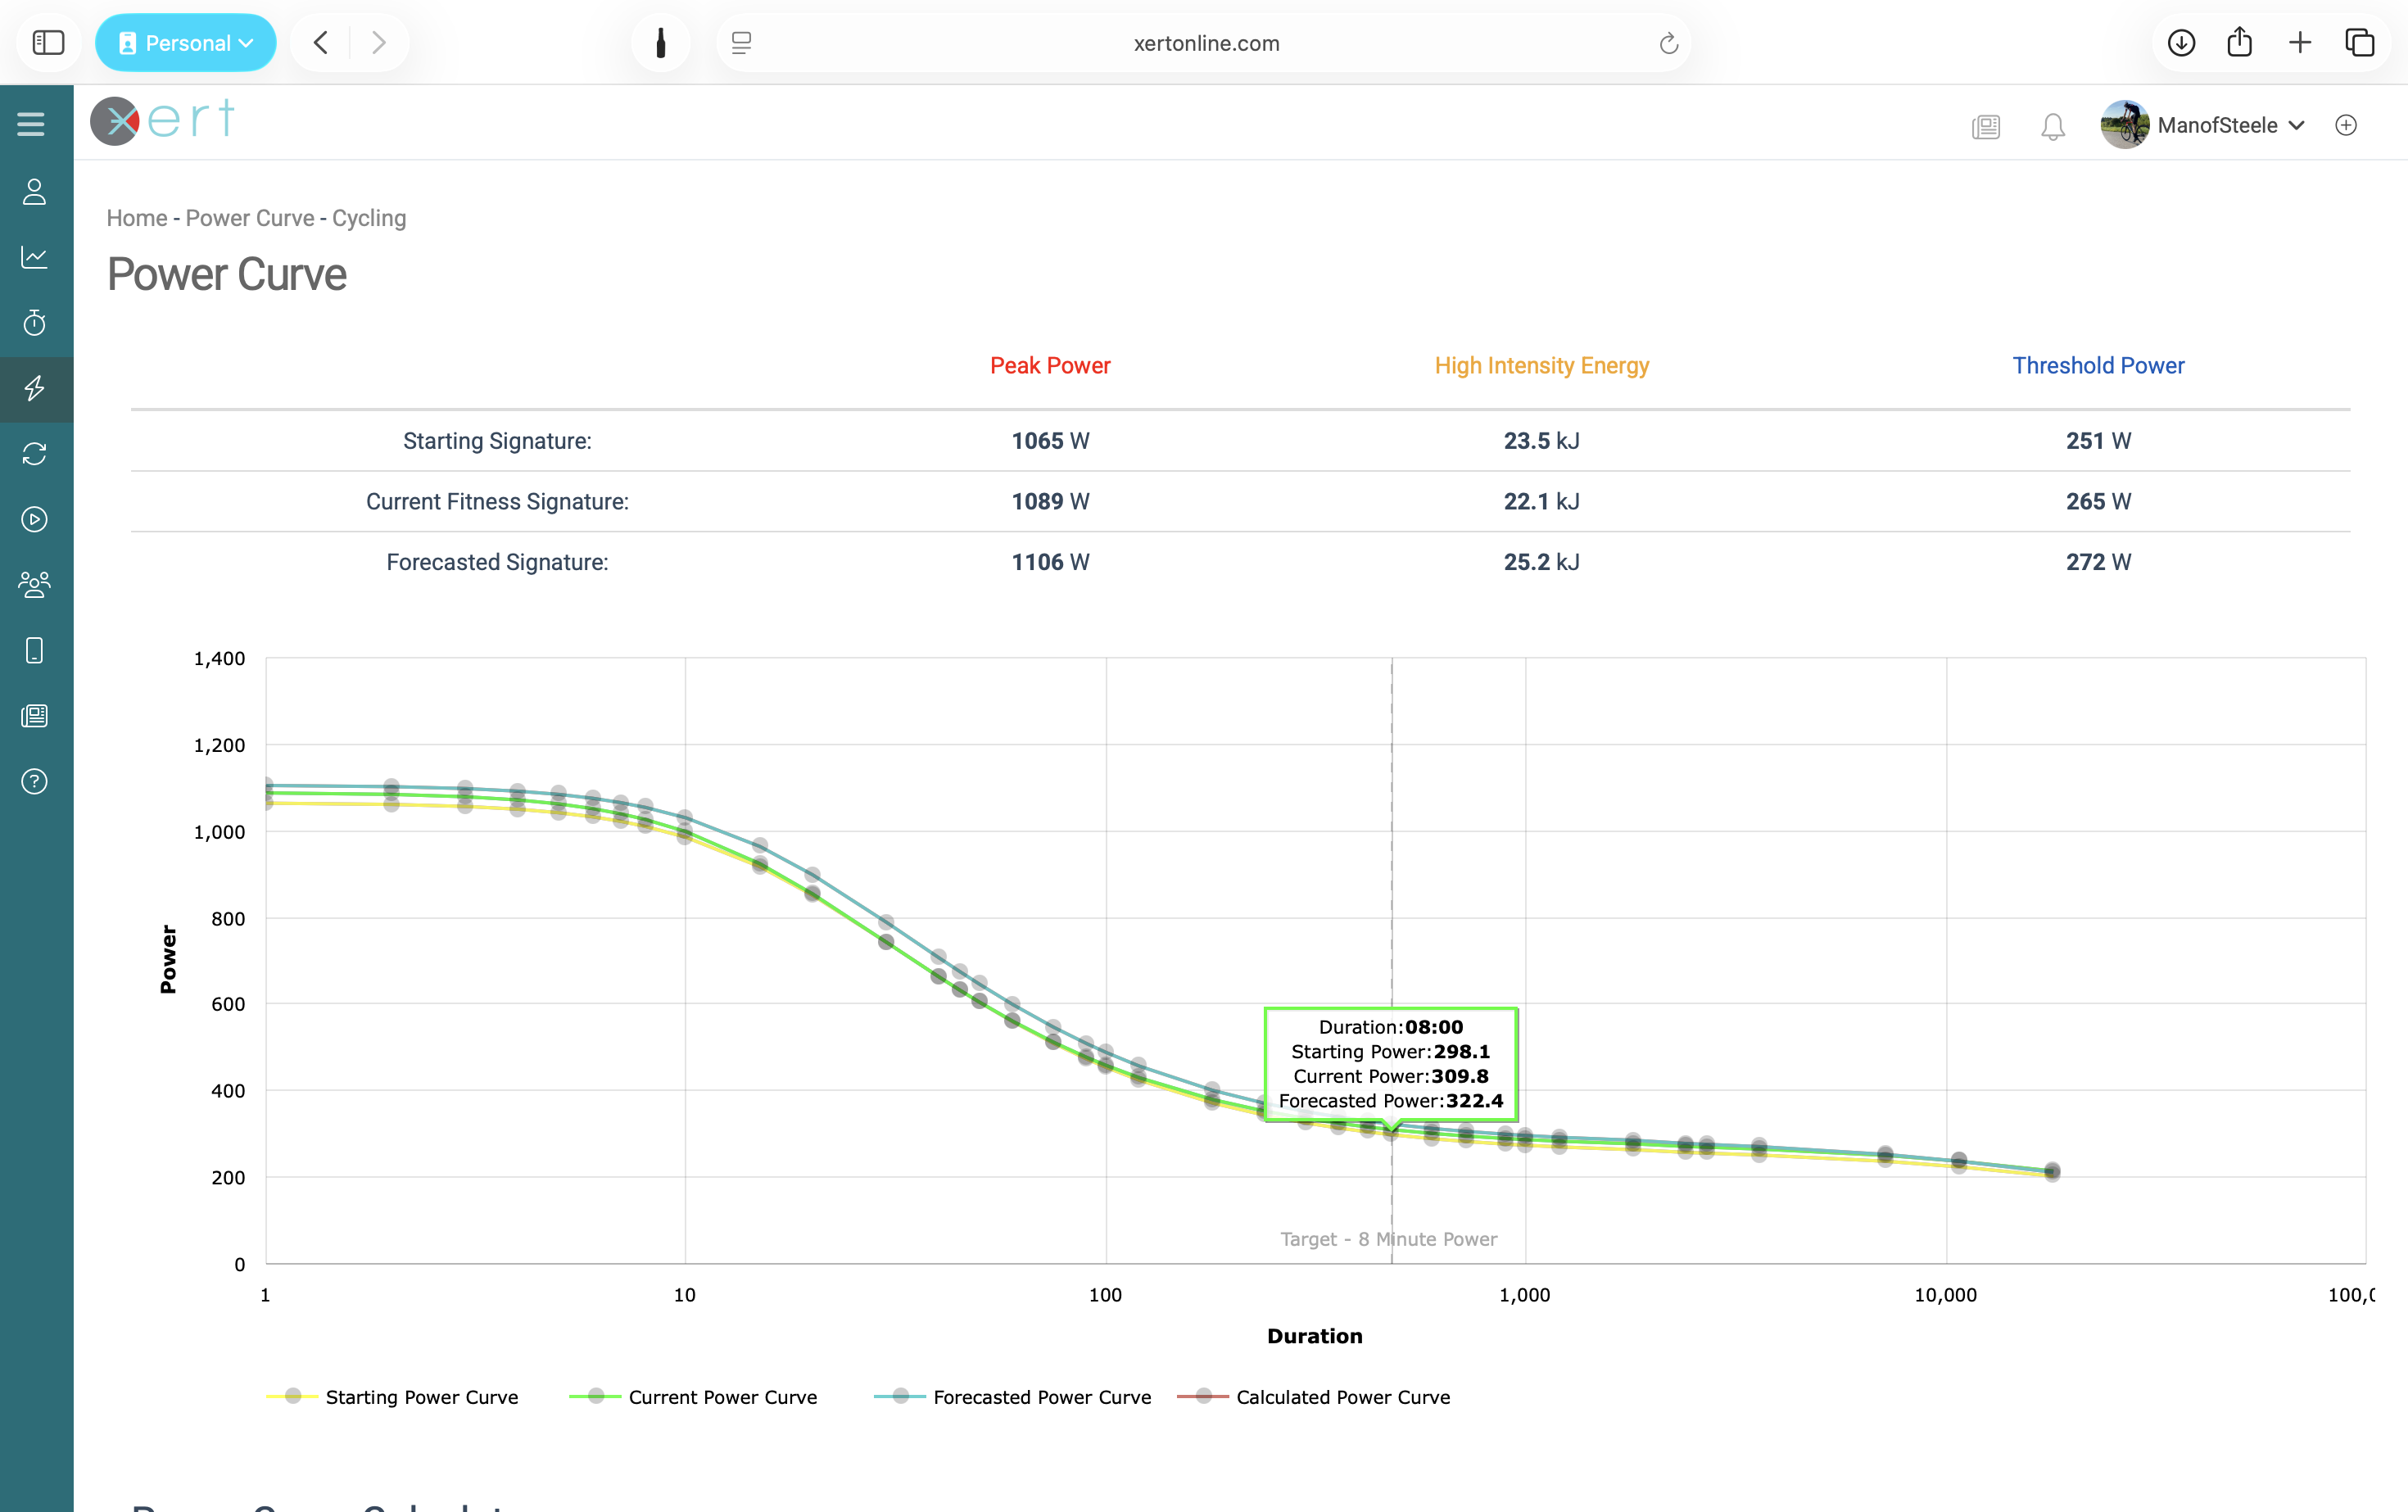Click the Forecasted 272 W threshold value
2408x1512 pixels.
[x=2098, y=562]
